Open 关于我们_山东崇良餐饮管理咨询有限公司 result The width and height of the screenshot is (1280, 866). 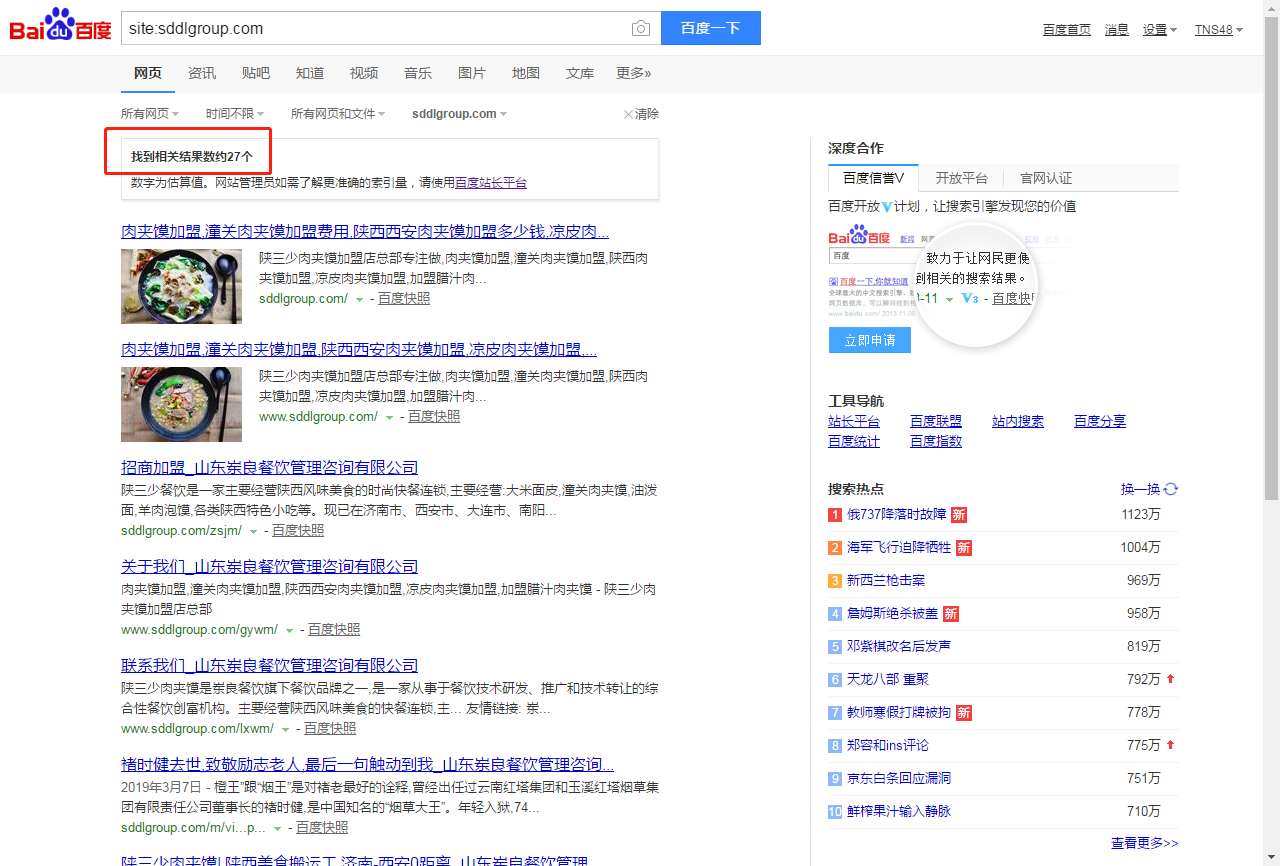(270, 567)
